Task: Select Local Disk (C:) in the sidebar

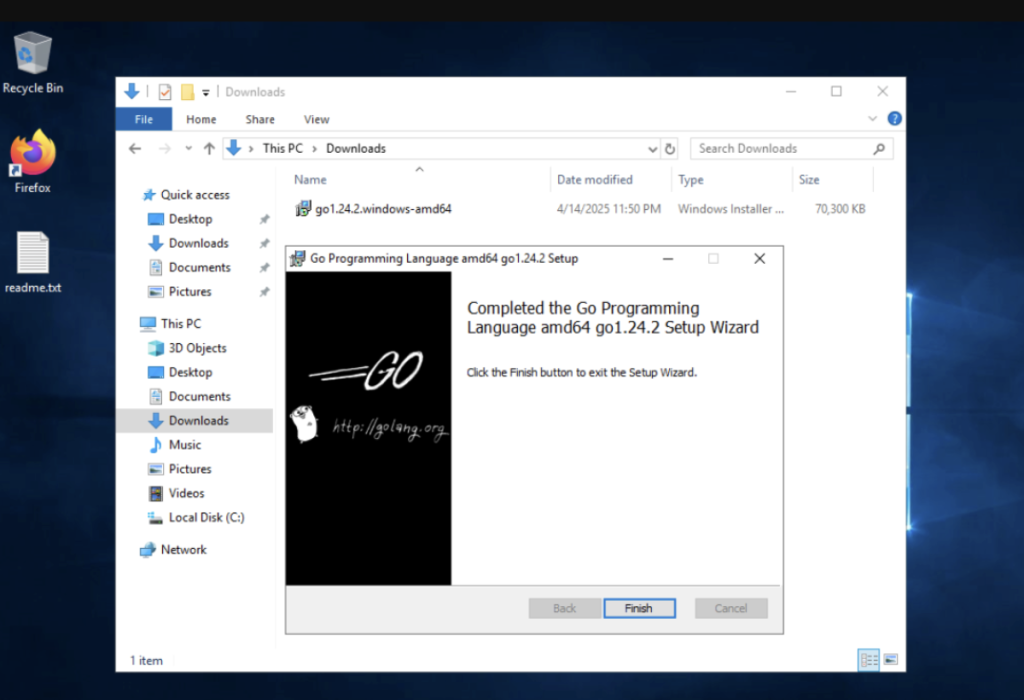Action: (x=205, y=517)
